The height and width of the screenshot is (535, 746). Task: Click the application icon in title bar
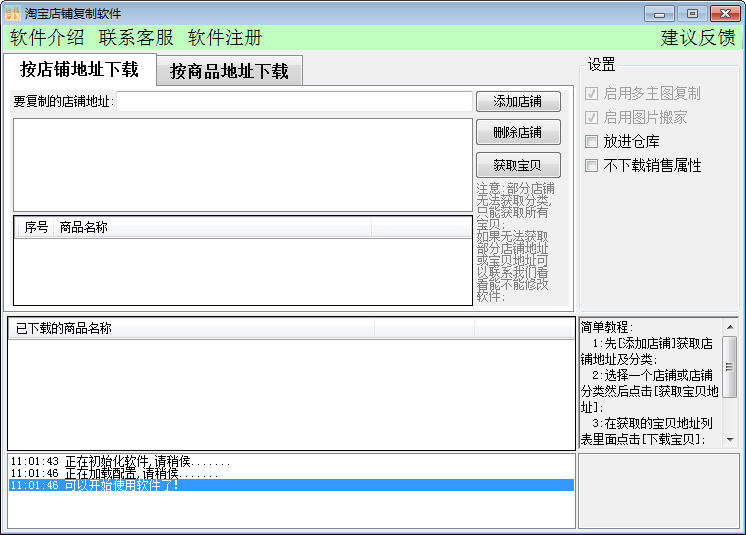(12, 13)
